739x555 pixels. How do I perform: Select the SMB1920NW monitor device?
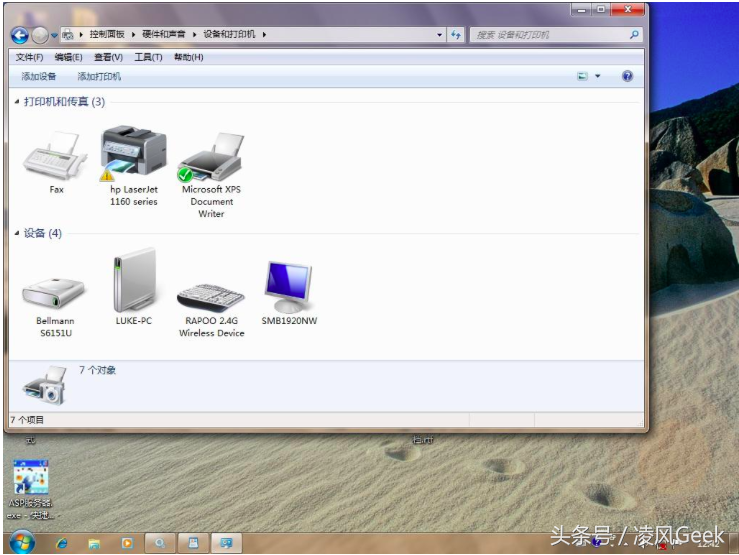tap(288, 288)
